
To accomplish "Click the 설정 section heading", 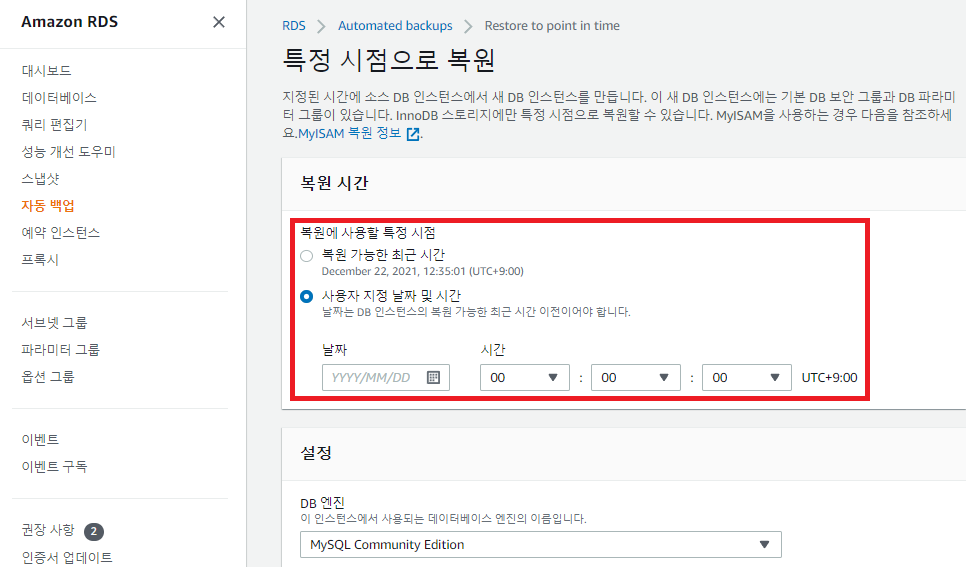I will [x=316, y=453].
